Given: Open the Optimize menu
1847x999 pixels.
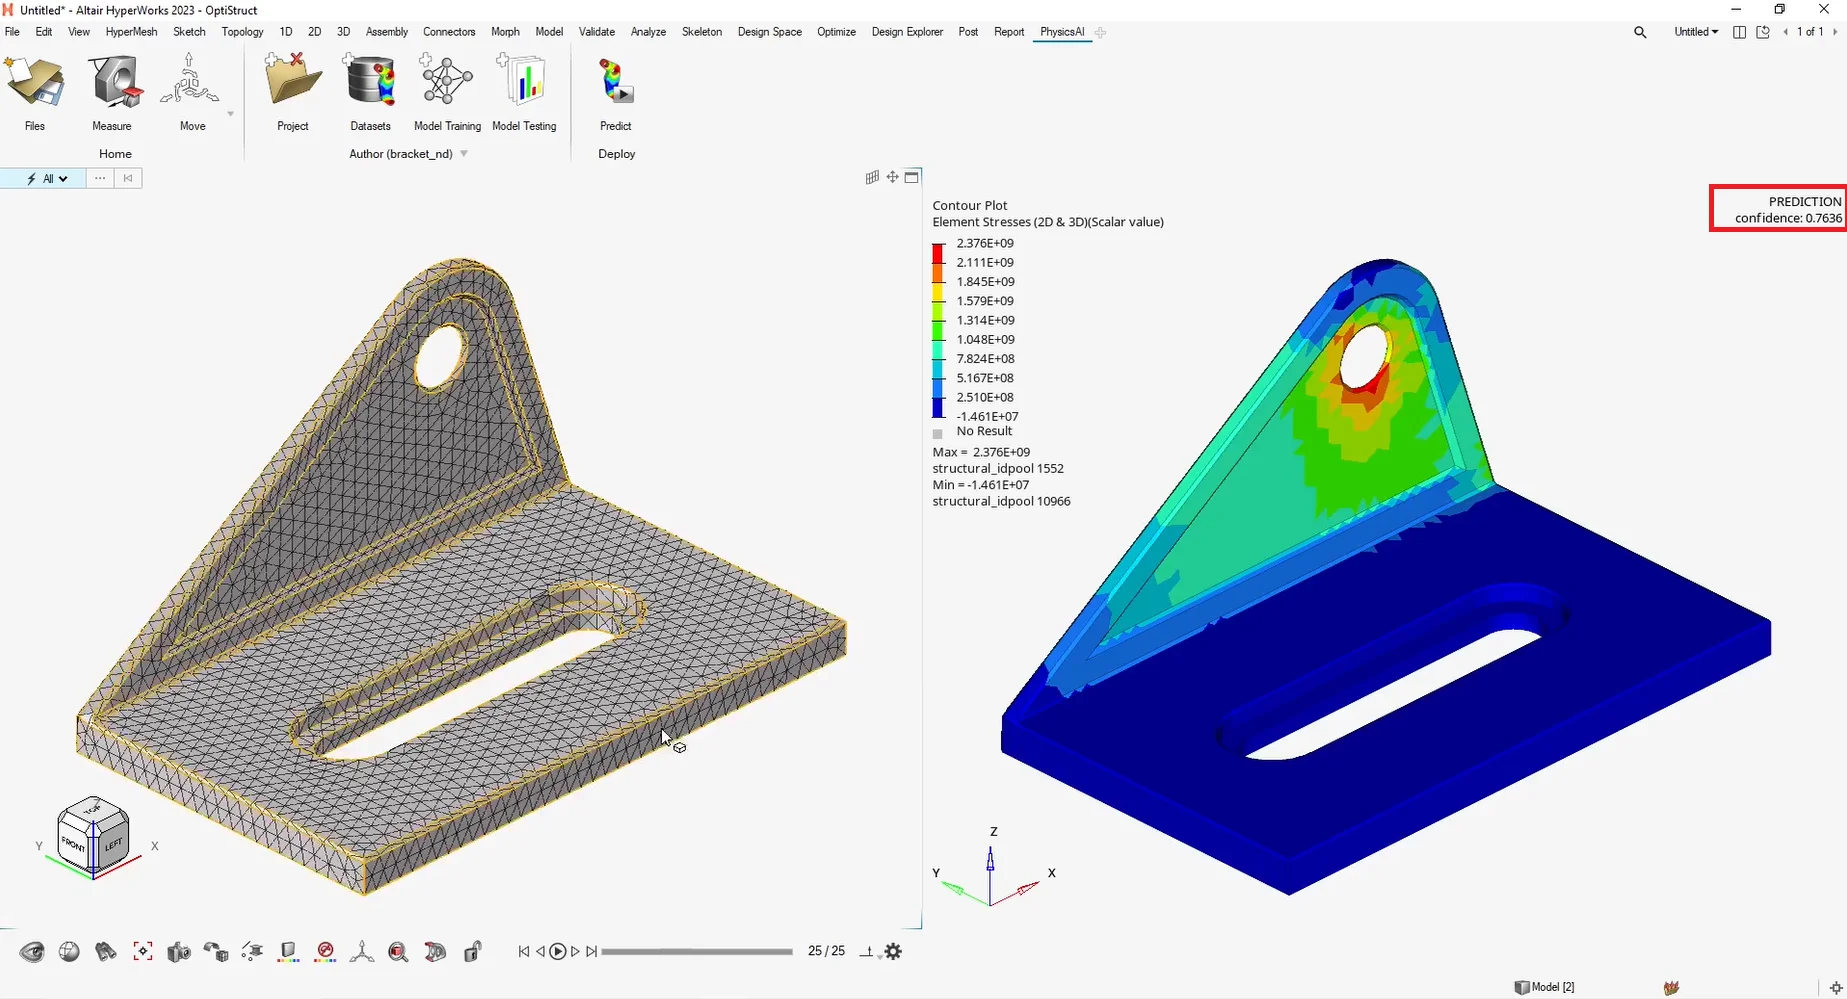Looking at the screenshot, I should click(x=836, y=32).
